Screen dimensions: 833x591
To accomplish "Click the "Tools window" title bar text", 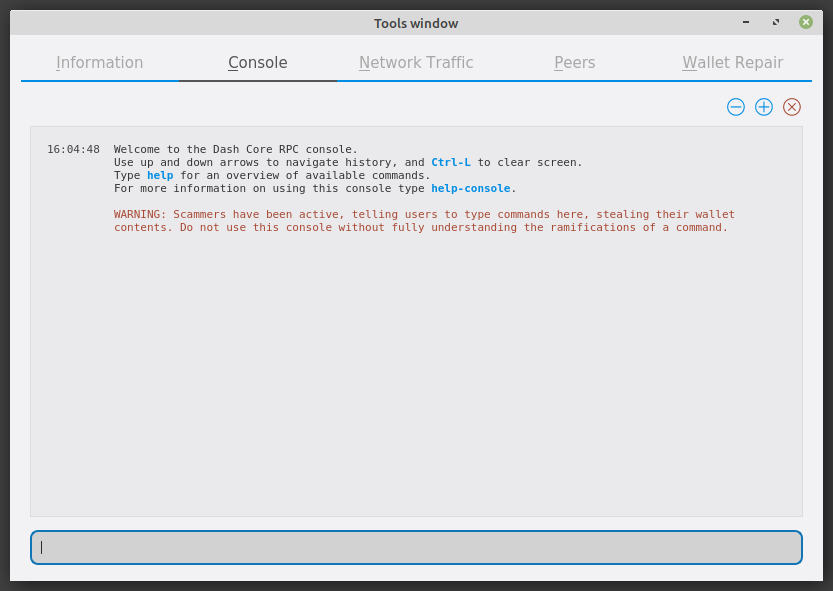I will pyautogui.click(x=416, y=23).
